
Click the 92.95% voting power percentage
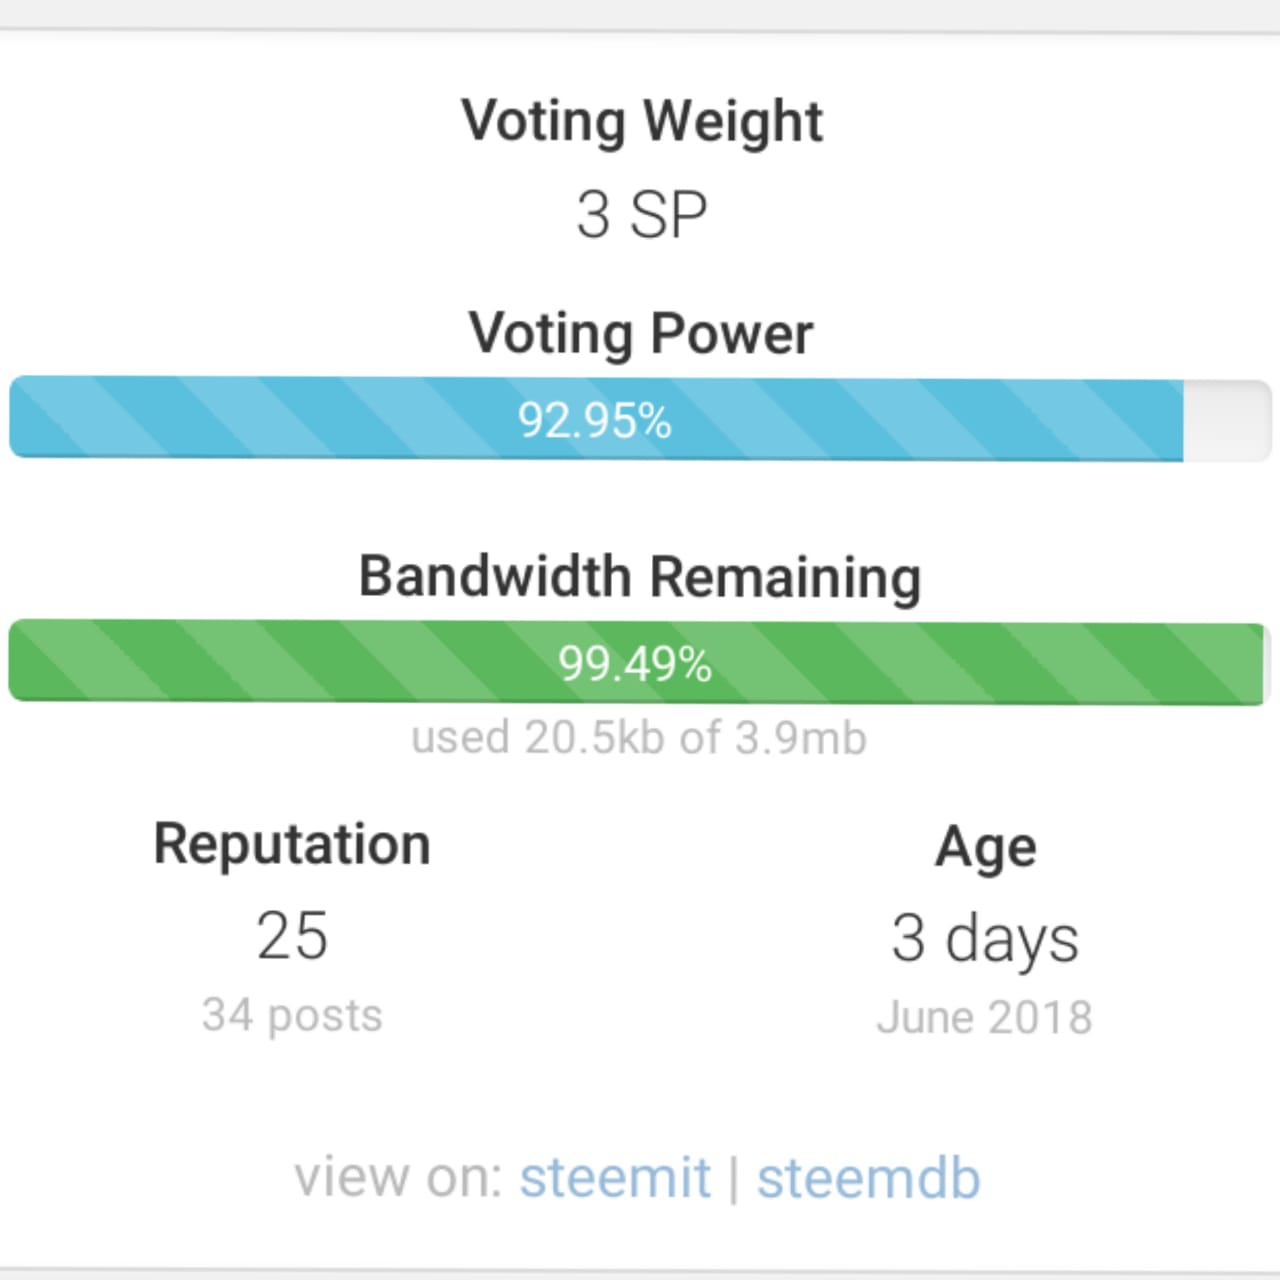click(x=594, y=420)
